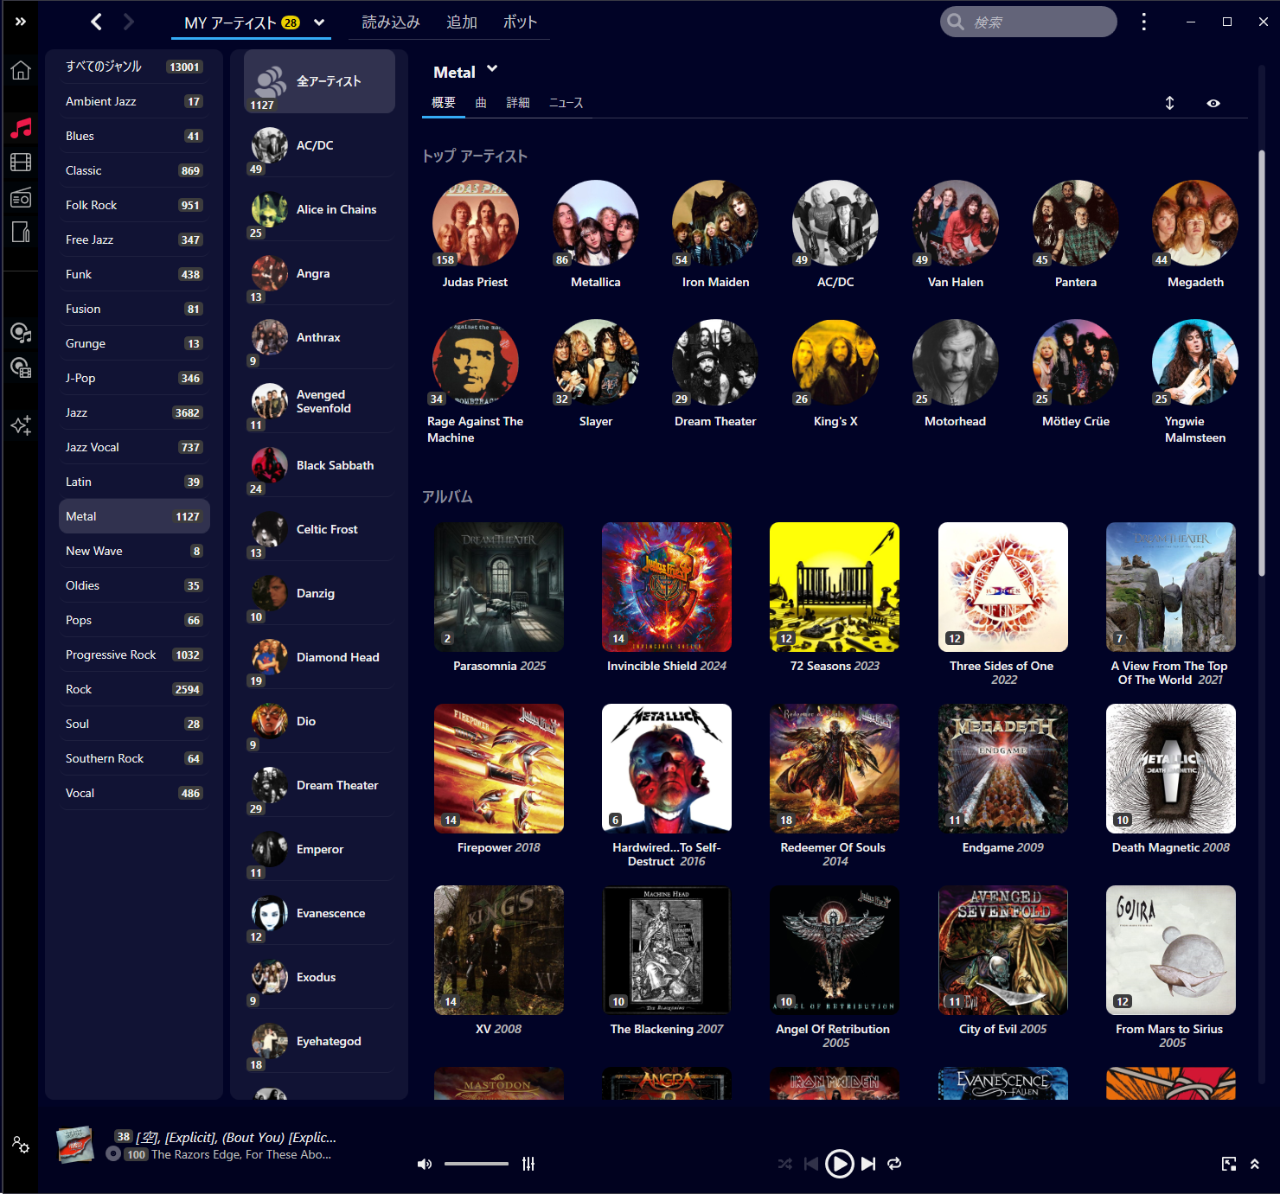1280x1194 pixels.
Task: Open the MY アーティスト dropdown arrow
Action: (319, 22)
